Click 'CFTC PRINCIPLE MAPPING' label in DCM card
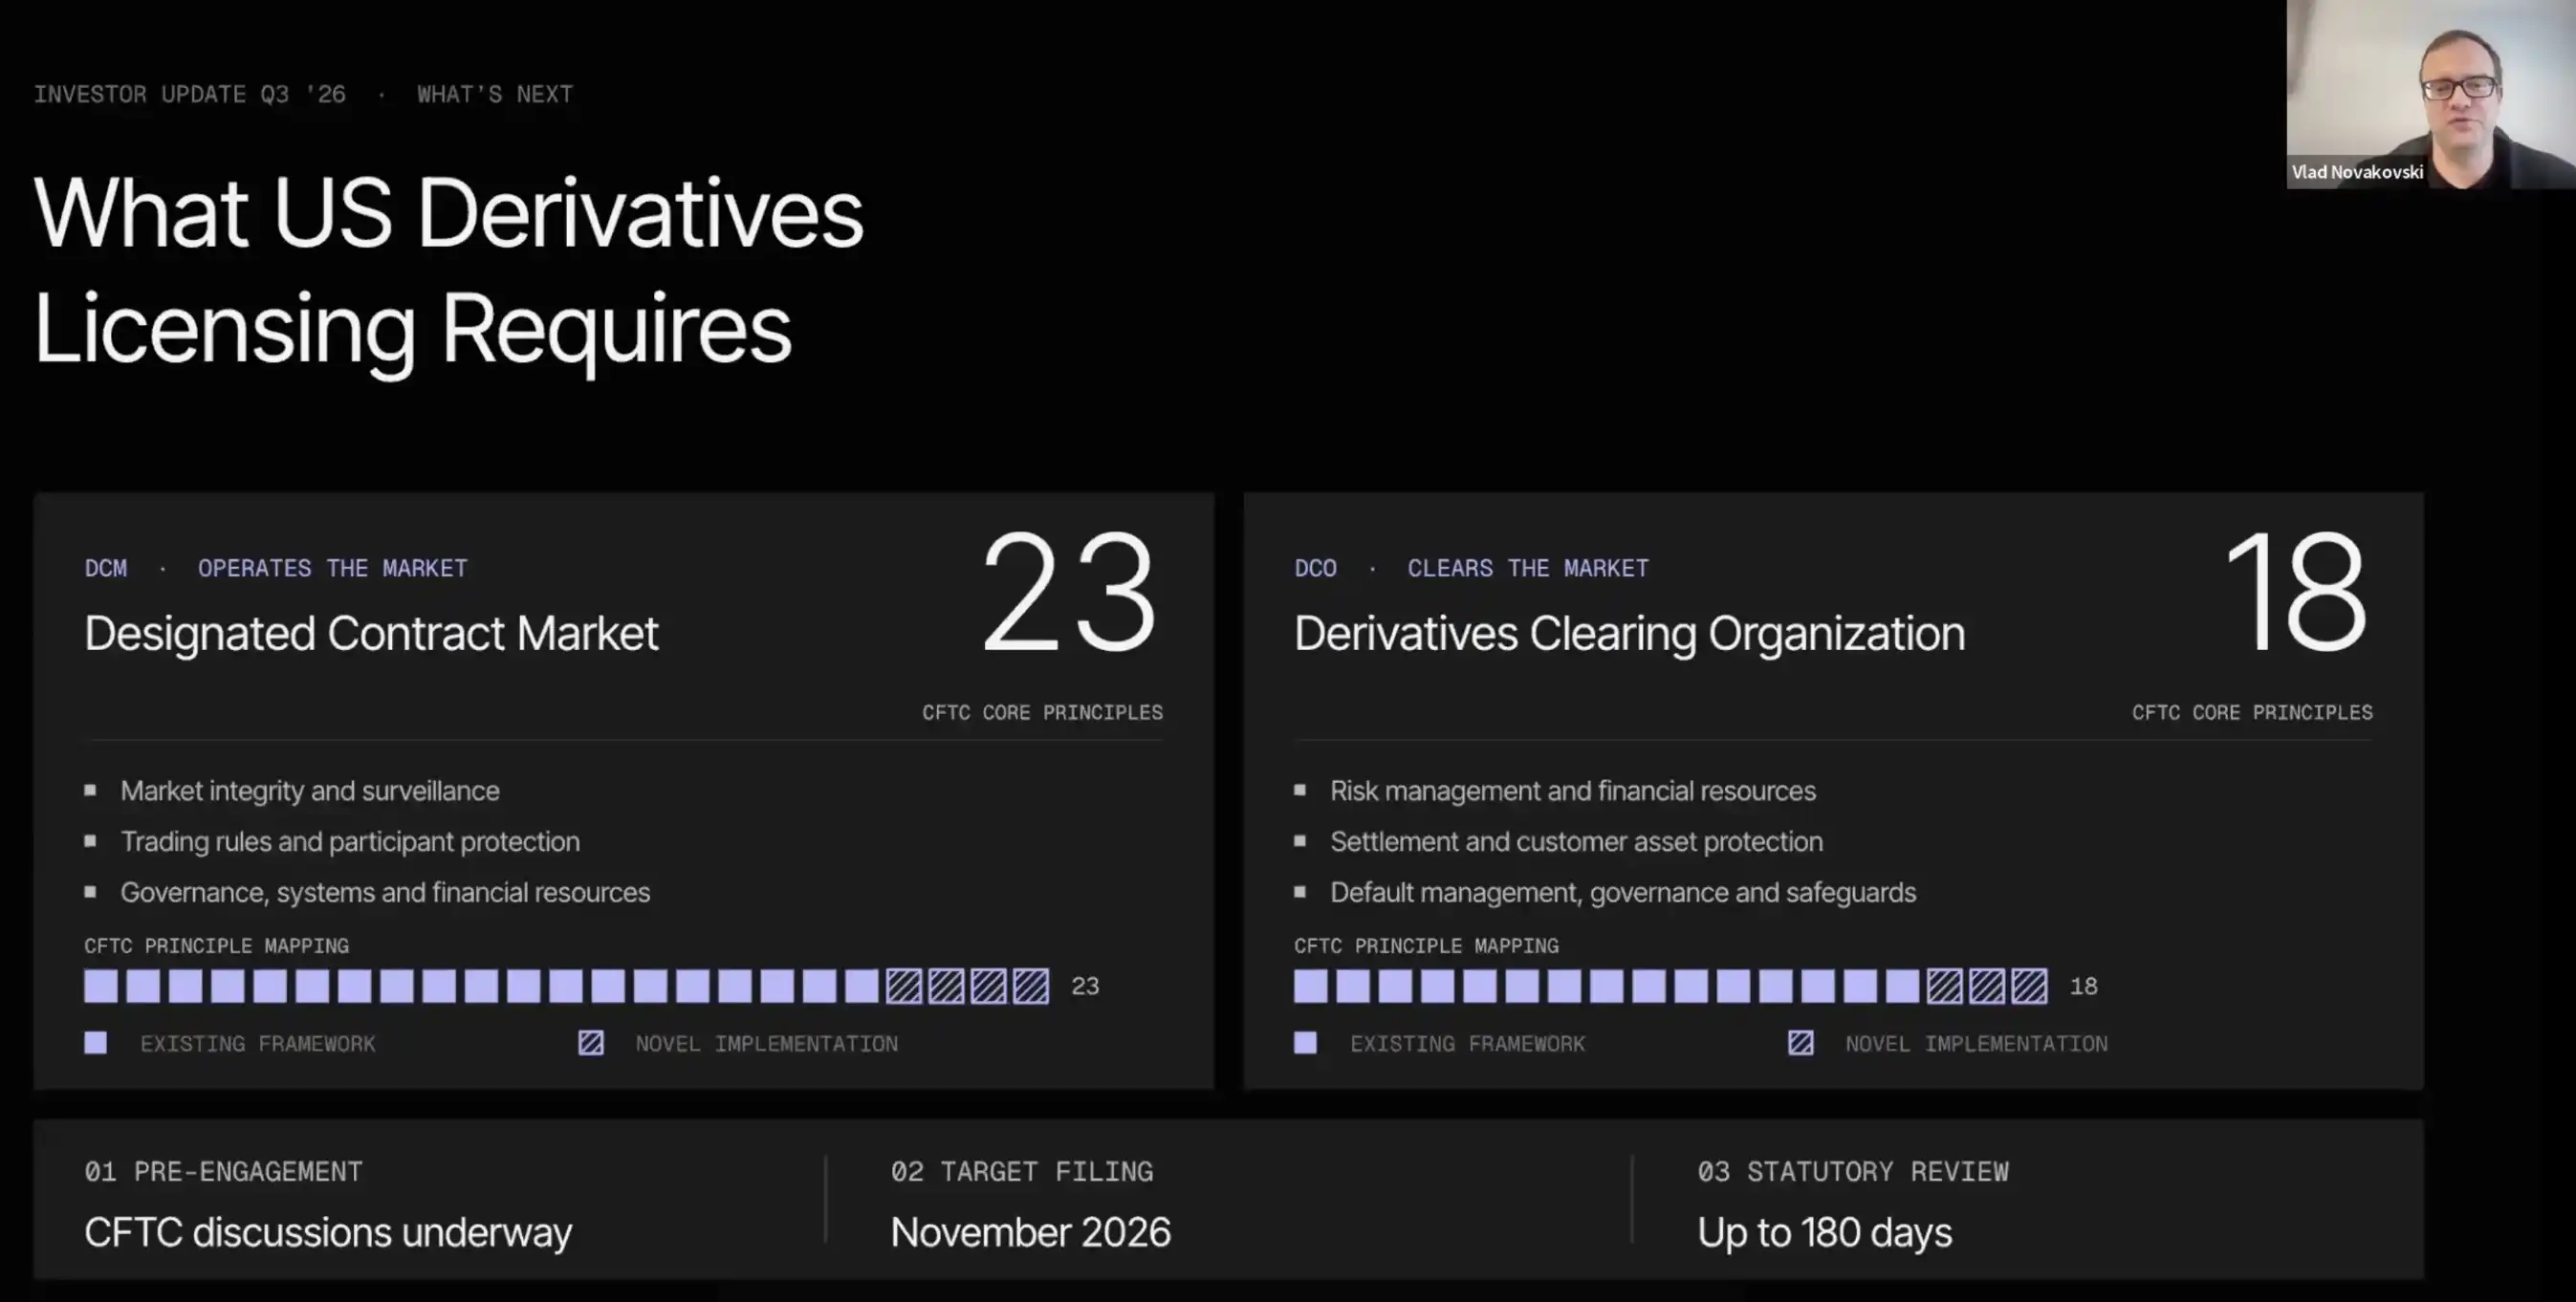This screenshot has width=2576, height=1302. pos(217,946)
